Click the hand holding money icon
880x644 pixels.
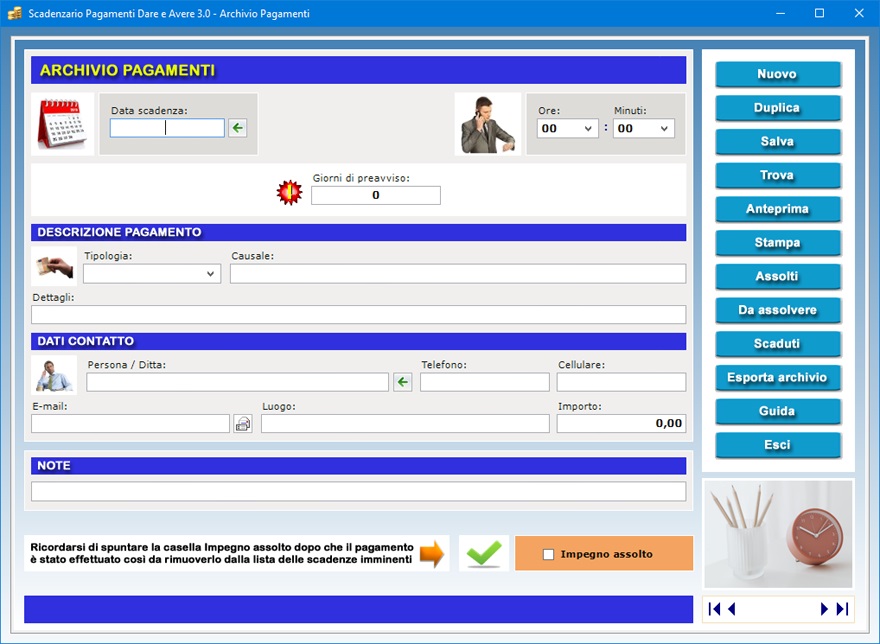click(x=54, y=266)
